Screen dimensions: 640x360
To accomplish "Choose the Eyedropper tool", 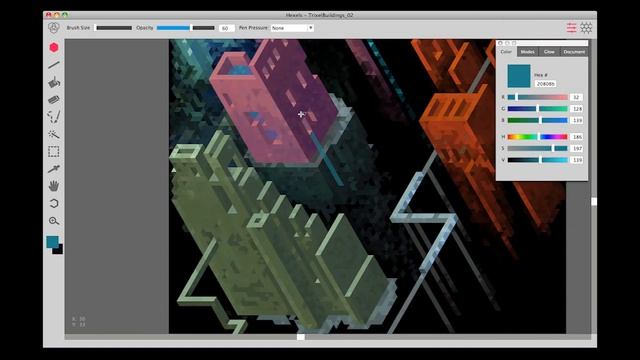I will click(x=54, y=169).
